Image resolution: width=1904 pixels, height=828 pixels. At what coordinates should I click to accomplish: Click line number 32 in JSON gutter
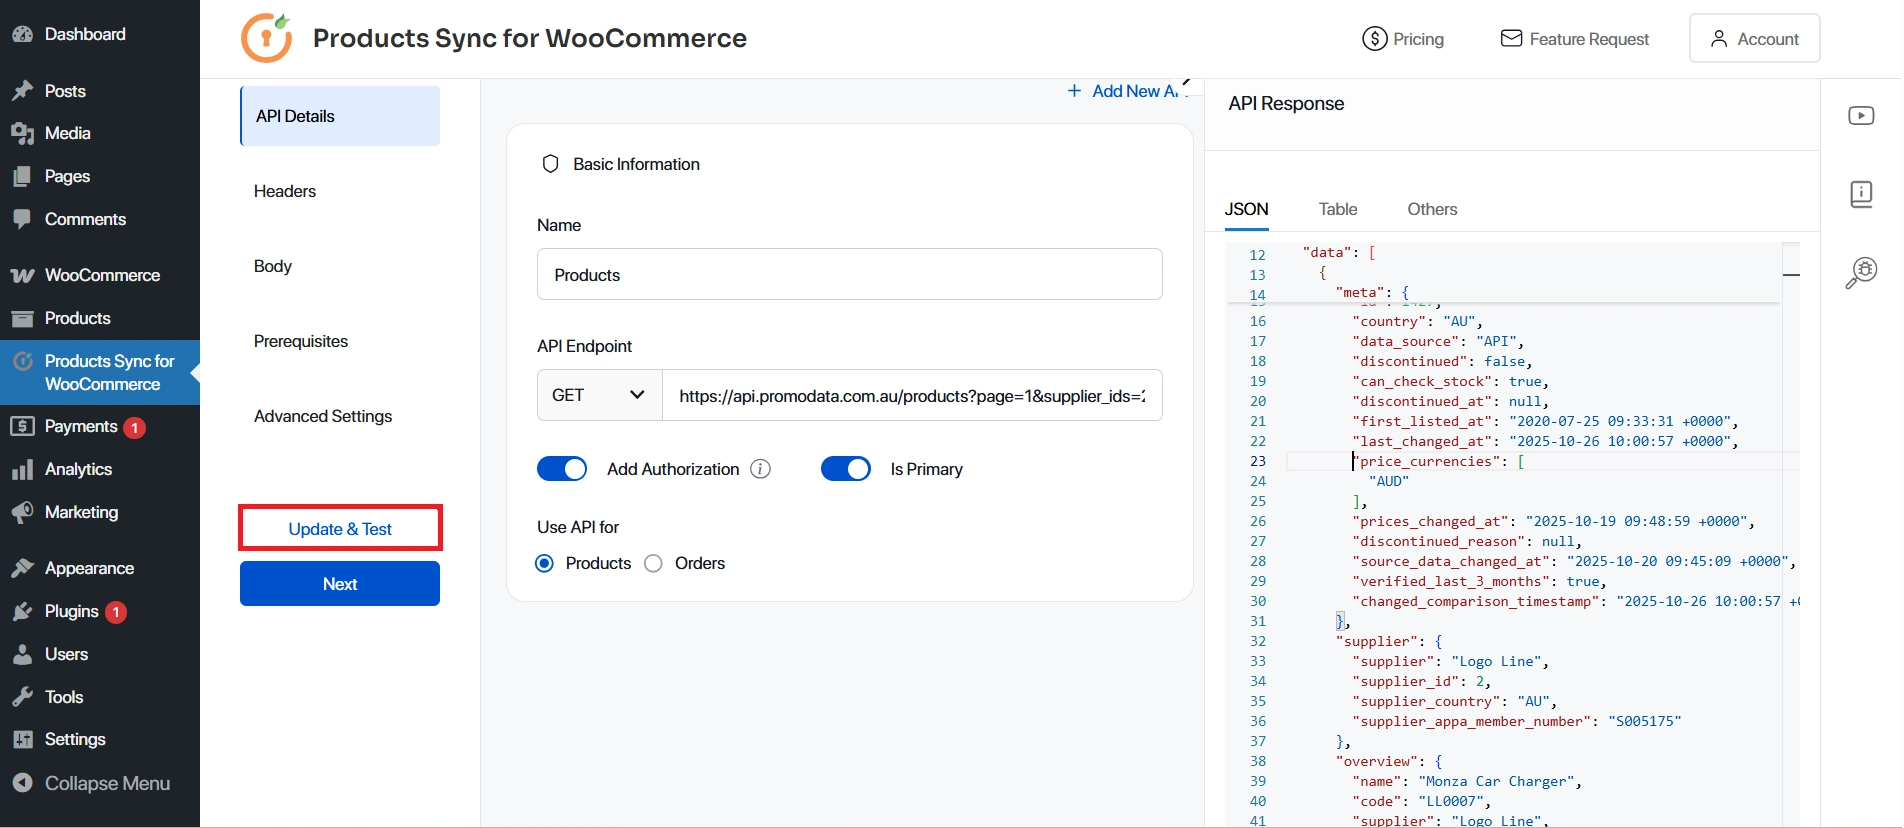[x=1258, y=641]
